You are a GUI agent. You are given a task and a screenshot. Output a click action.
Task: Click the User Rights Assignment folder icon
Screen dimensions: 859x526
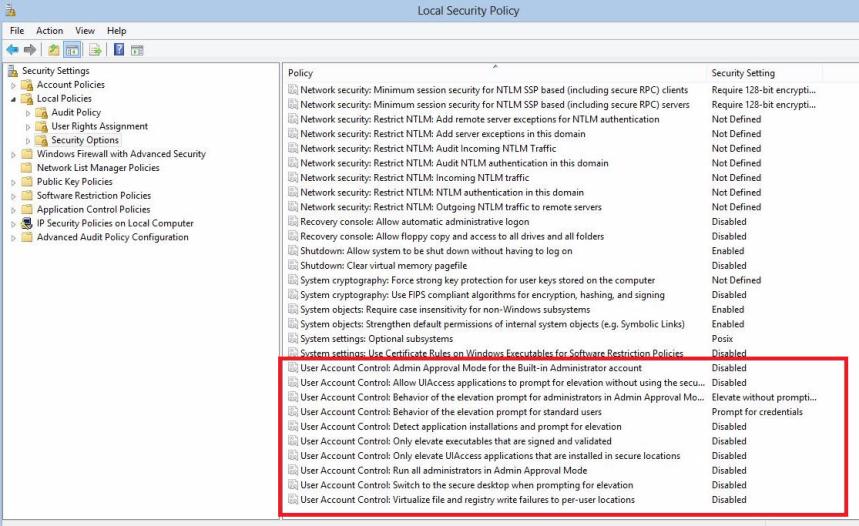[42, 126]
